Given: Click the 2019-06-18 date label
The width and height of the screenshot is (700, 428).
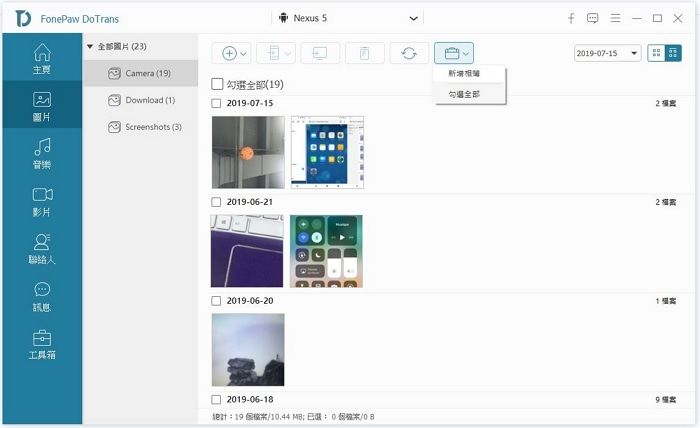Looking at the screenshot, I should 250,399.
